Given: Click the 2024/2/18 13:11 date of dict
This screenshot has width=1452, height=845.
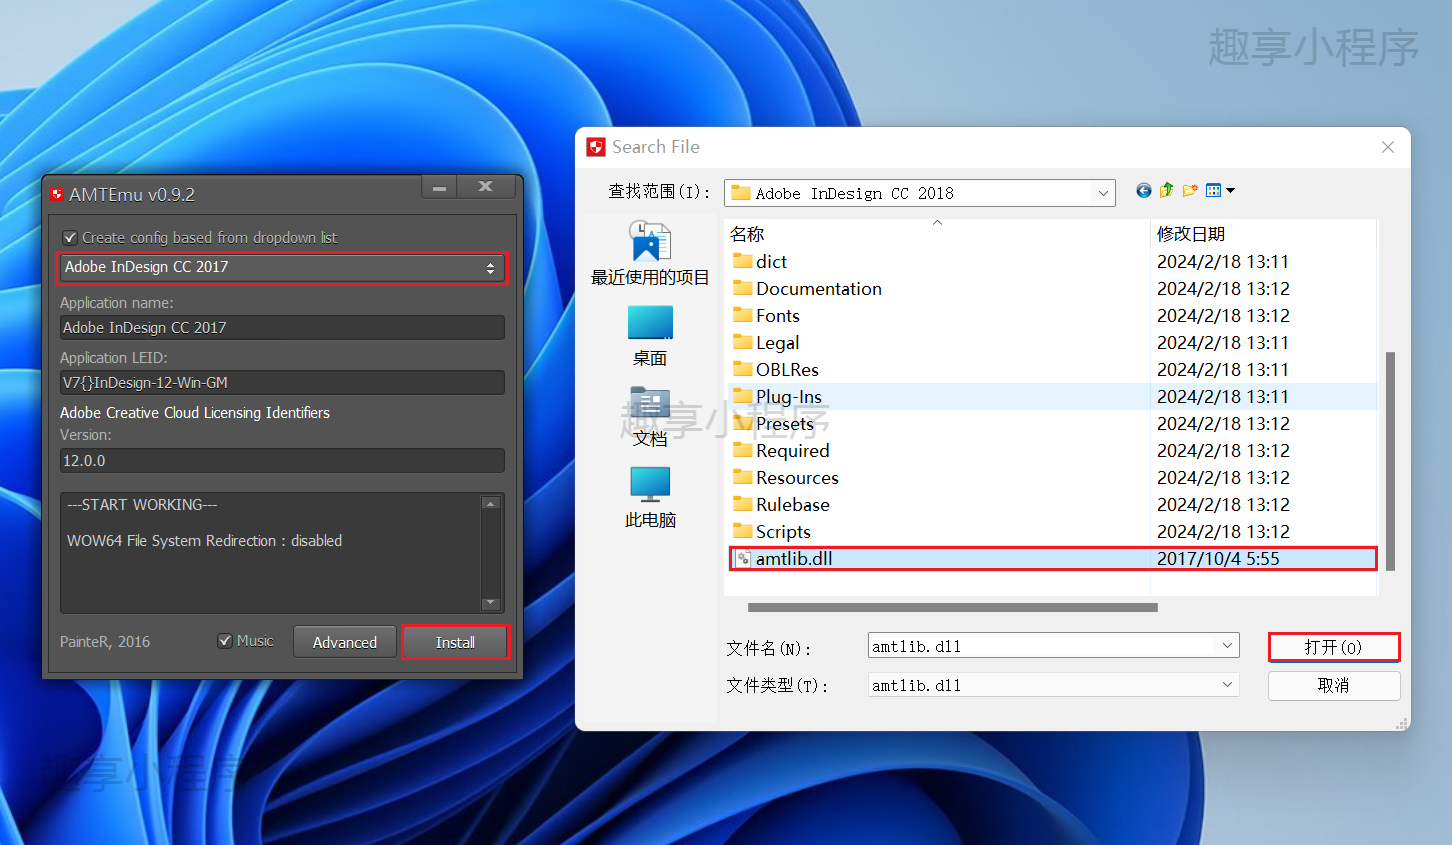Looking at the screenshot, I should [x=1223, y=262].
